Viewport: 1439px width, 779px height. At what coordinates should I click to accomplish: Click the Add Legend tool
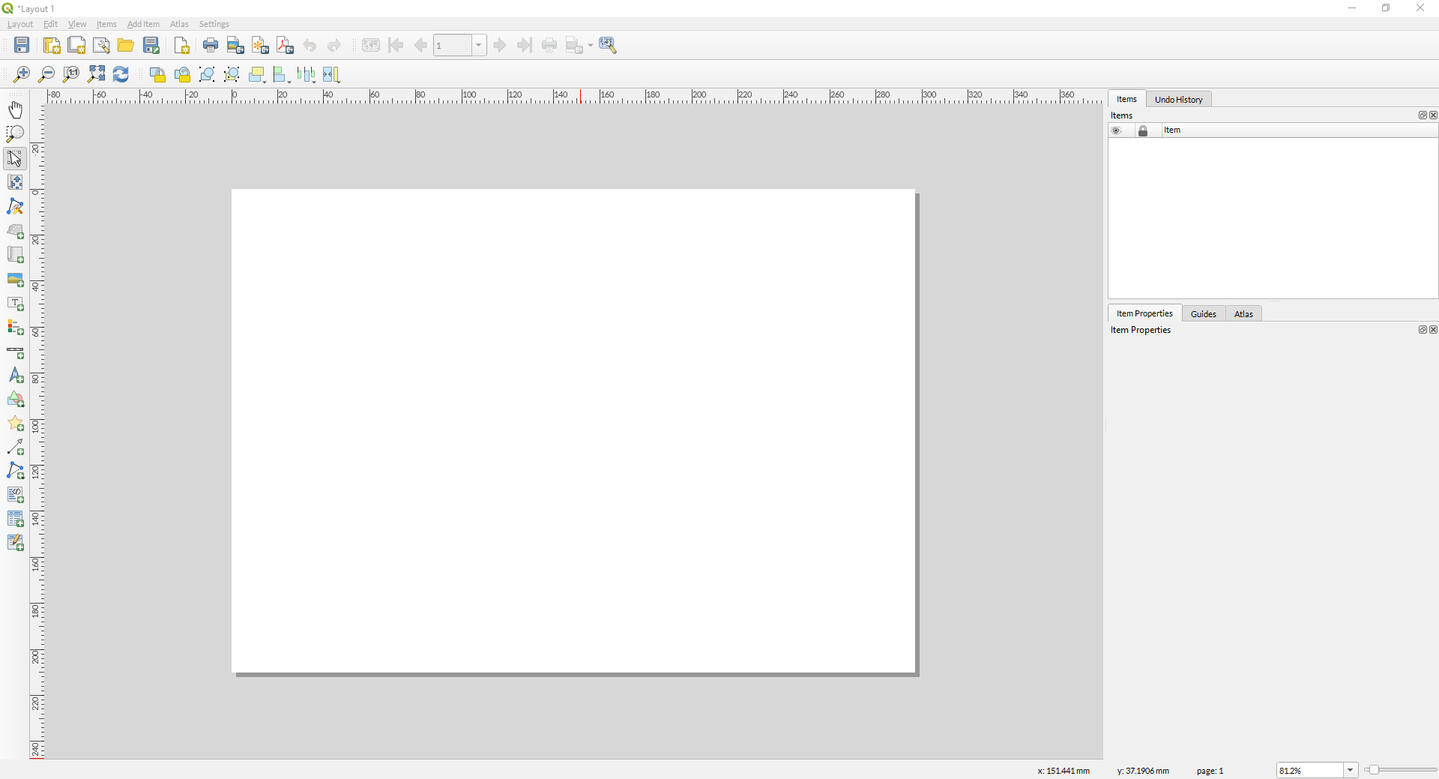[x=15, y=327]
